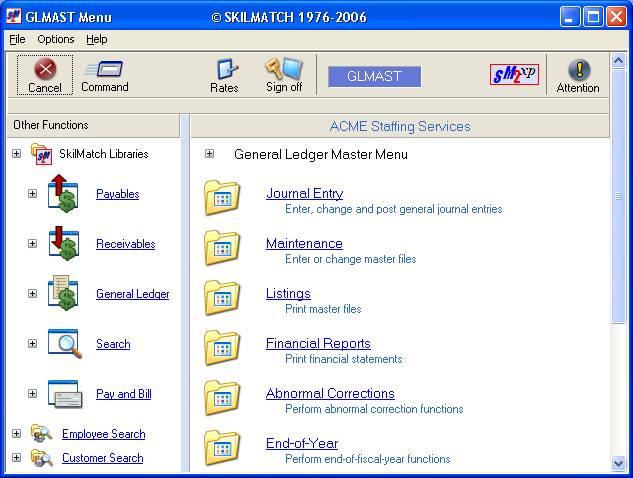Click the SkilMatch Libraries folder icon
The width and height of the screenshot is (633, 478).
point(42,154)
